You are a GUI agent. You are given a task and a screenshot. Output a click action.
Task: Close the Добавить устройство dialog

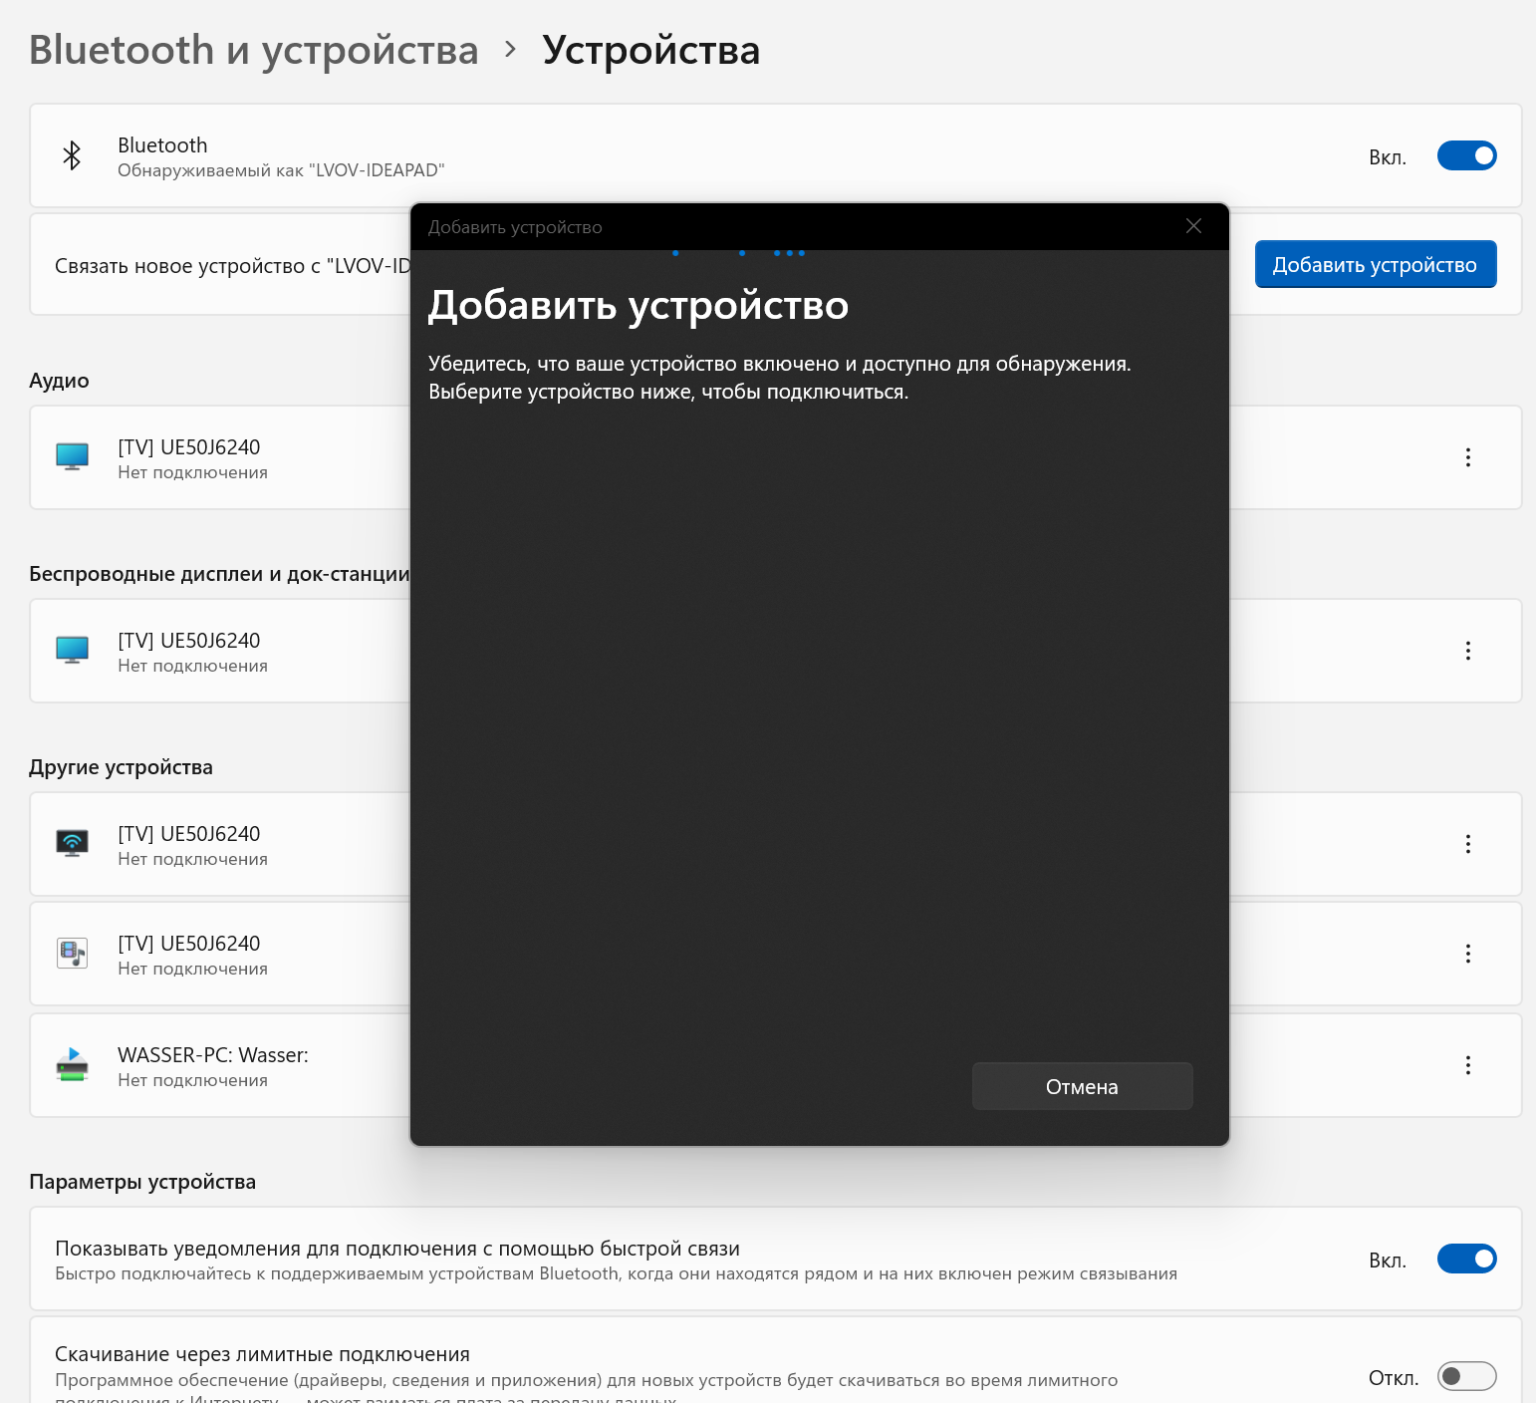coord(1193,227)
